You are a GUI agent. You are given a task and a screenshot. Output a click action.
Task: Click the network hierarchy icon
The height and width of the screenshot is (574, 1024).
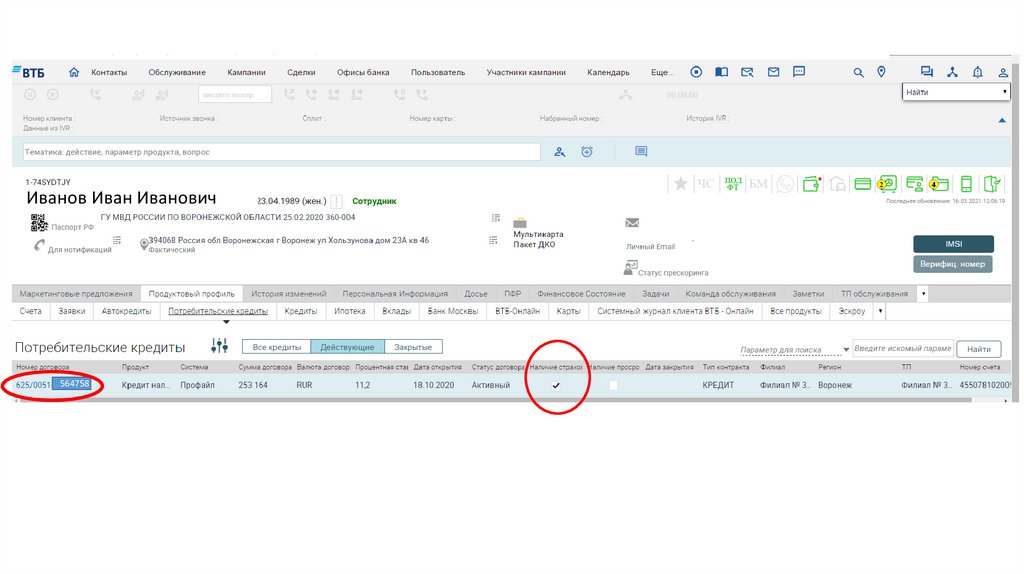(952, 72)
